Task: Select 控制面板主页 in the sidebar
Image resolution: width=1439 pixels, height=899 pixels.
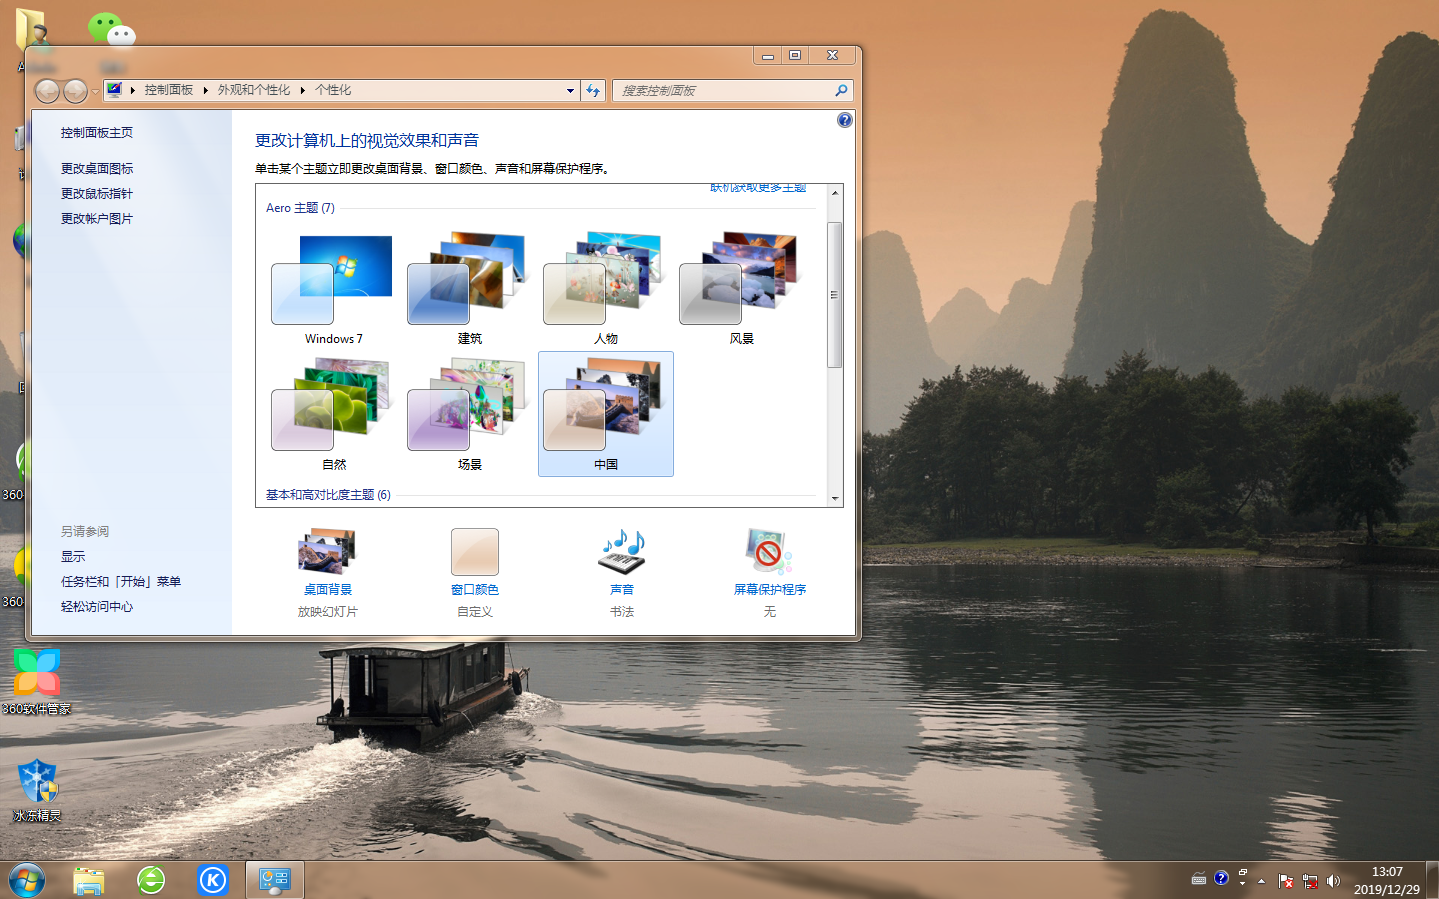Action: [x=95, y=131]
